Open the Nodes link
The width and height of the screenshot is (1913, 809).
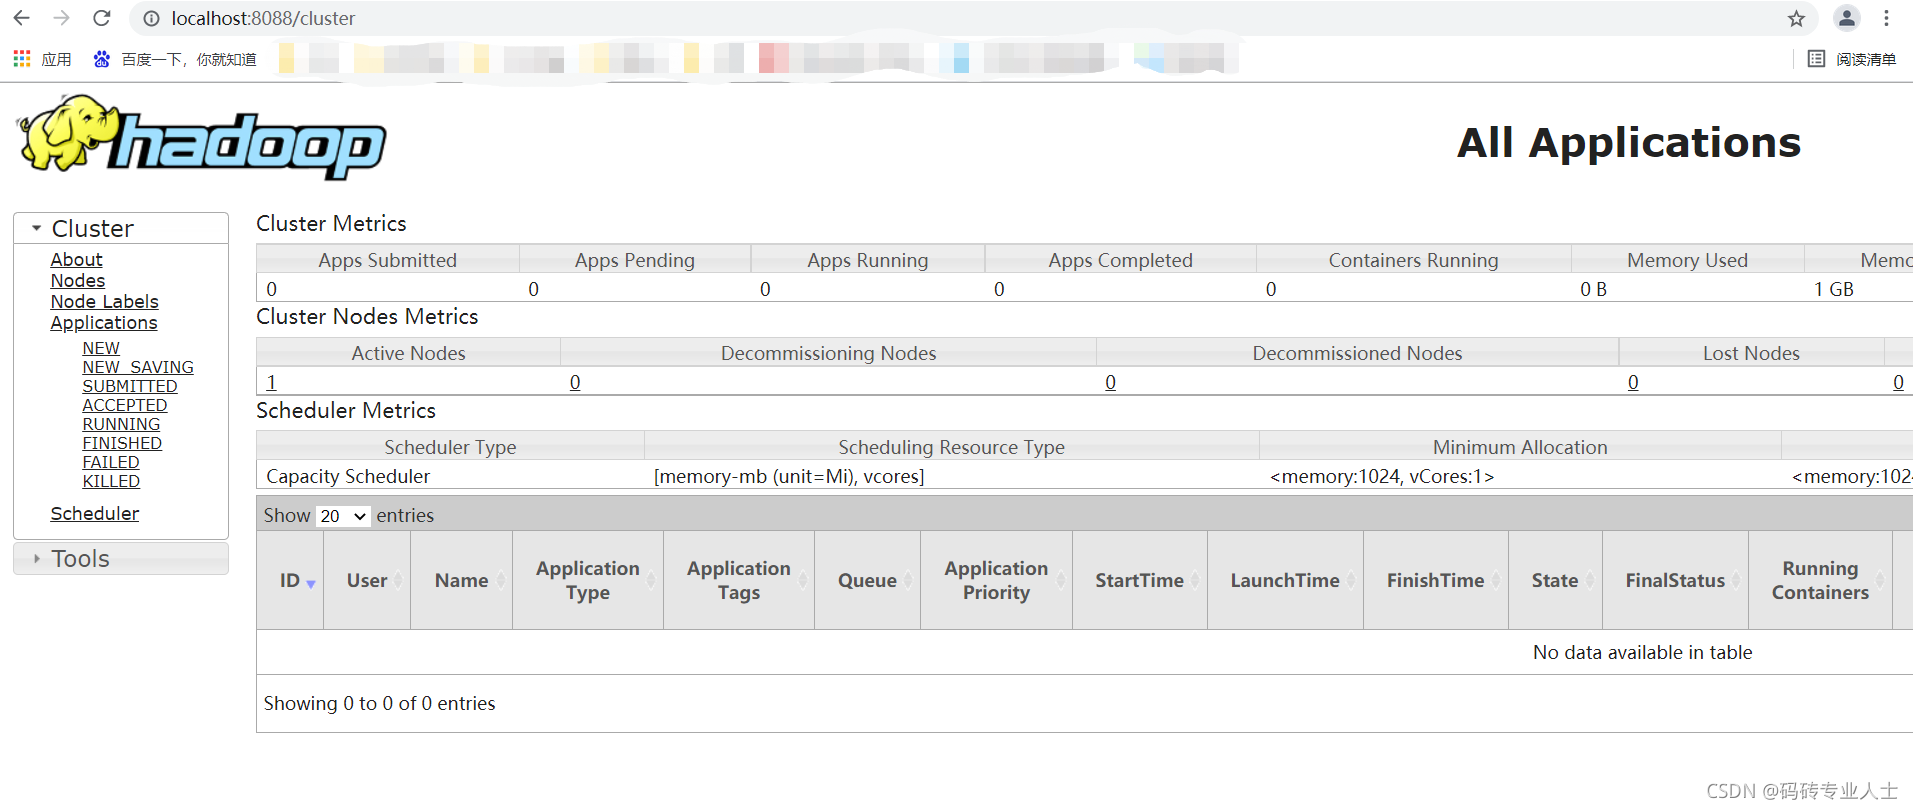(78, 280)
